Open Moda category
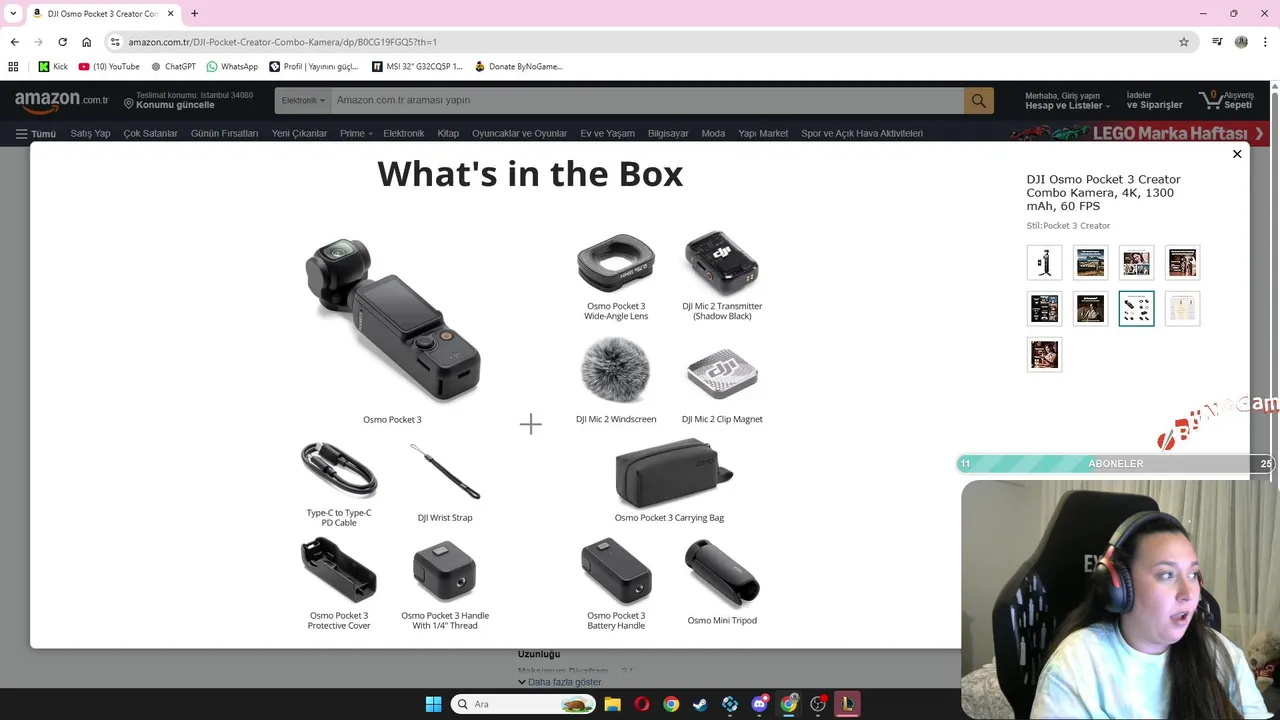The height and width of the screenshot is (720, 1280). coord(713,133)
